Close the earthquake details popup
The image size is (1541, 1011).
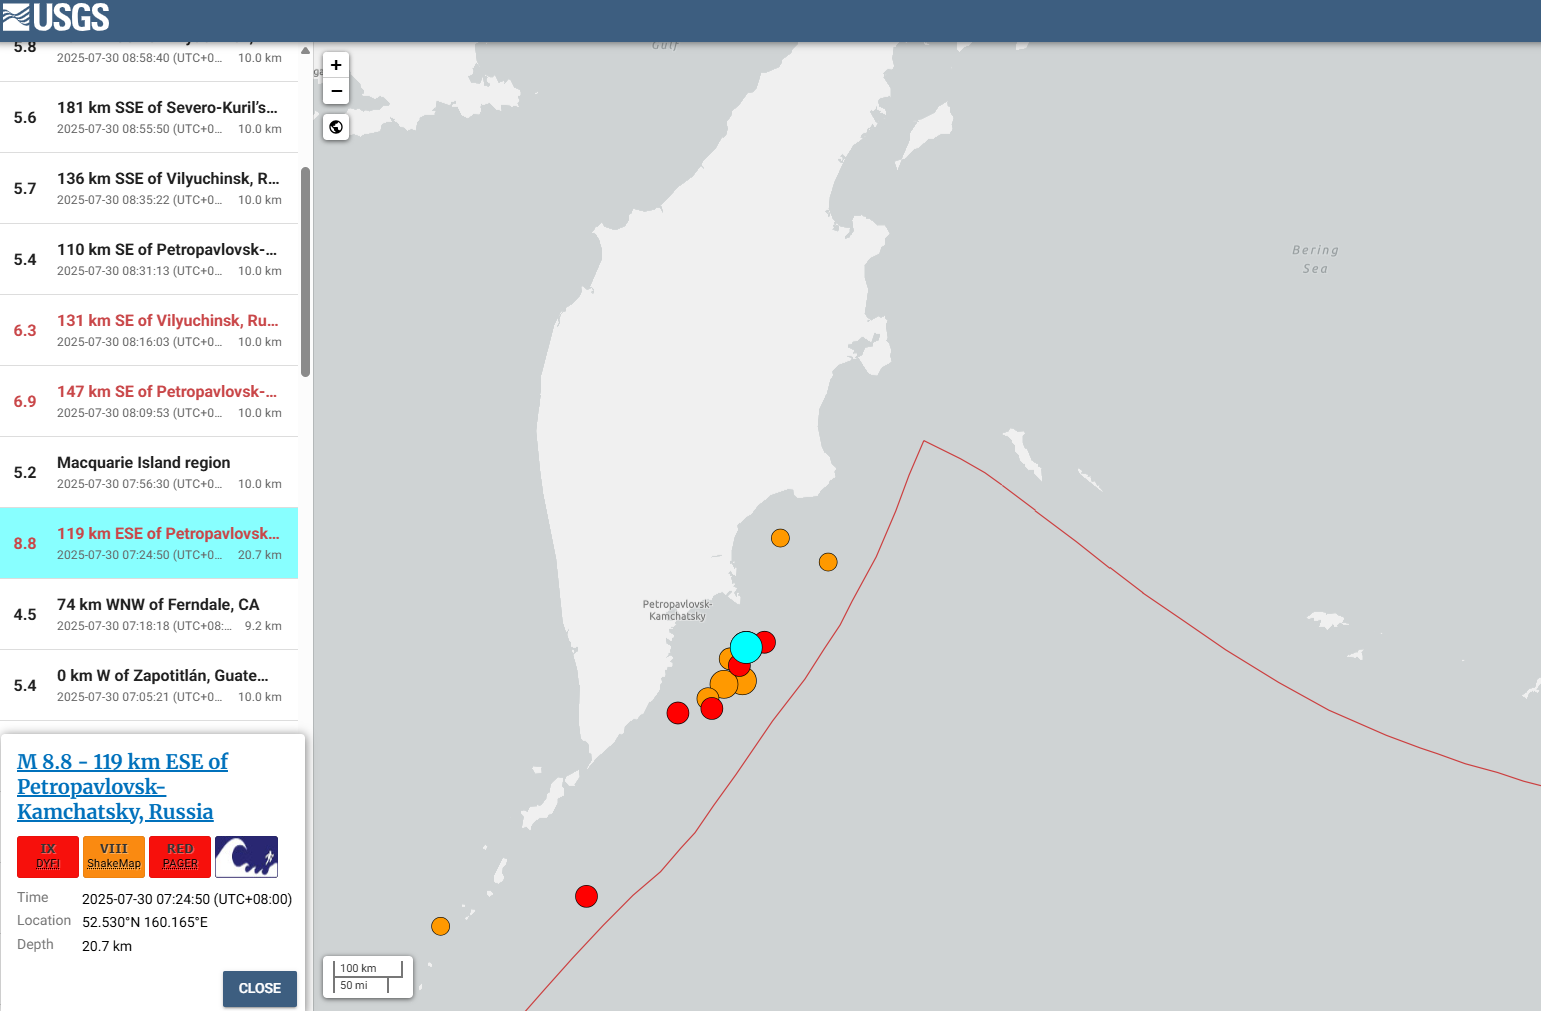click(x=259, y=988)
